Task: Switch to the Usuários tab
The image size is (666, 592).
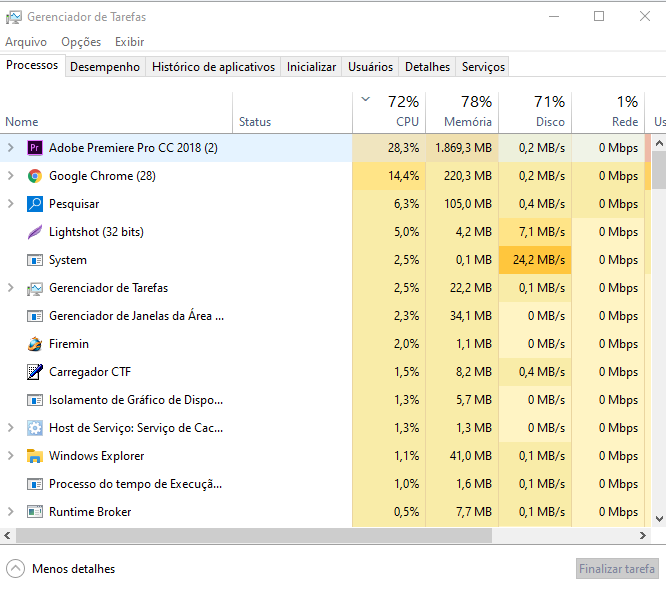Action: tap(370, 67)
